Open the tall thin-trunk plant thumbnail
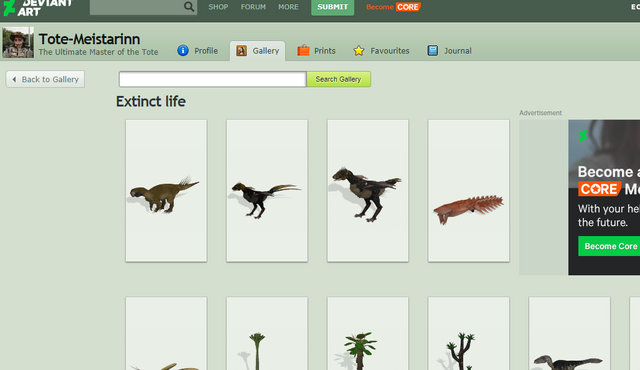The image size is (640, 370). point(267,334)
